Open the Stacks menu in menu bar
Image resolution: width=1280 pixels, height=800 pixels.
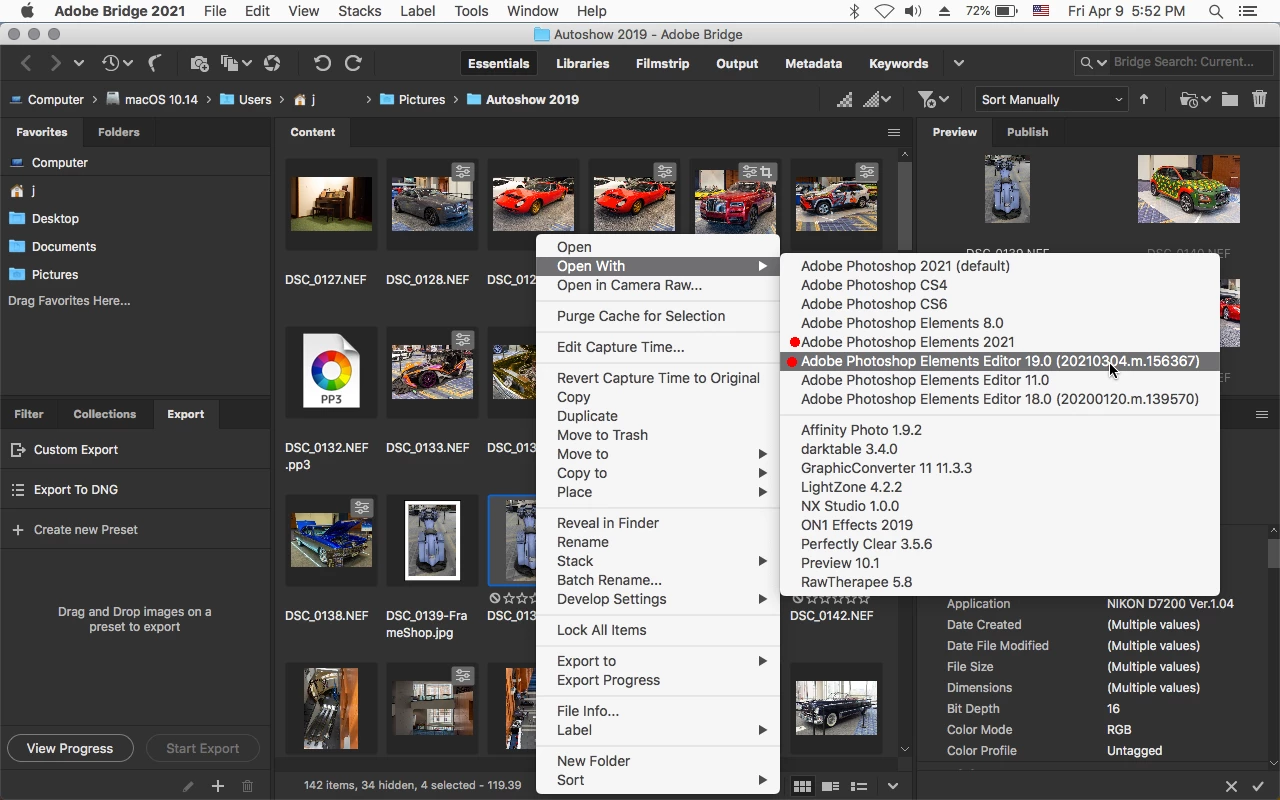click(359, 11)
